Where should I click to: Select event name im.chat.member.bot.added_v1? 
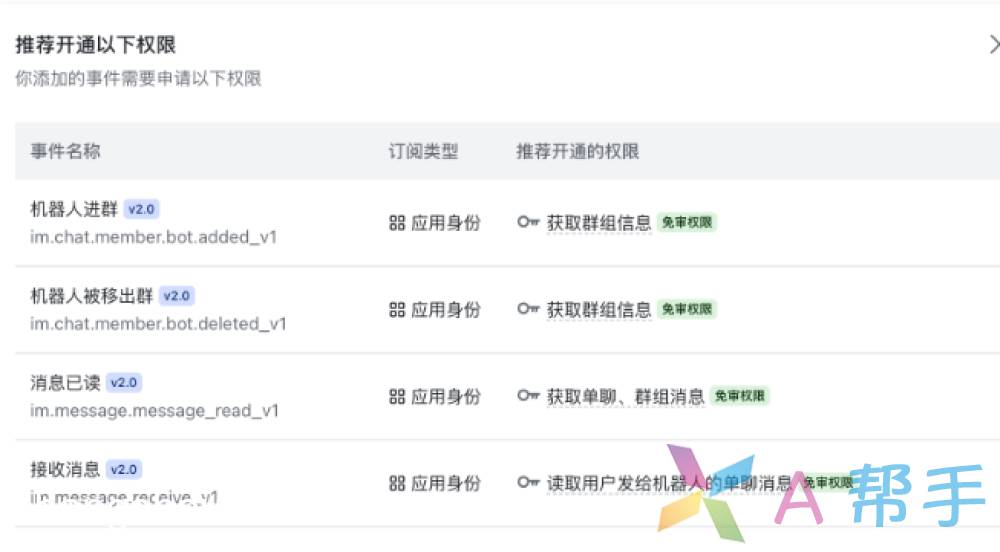tap(153, 237)
